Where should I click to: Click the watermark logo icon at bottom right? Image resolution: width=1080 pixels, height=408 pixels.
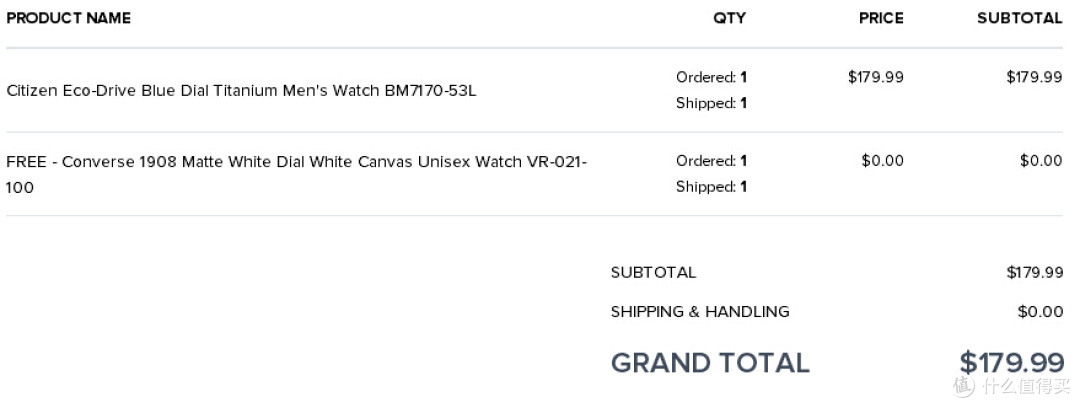pyautogui.click(x=964, y=386)
